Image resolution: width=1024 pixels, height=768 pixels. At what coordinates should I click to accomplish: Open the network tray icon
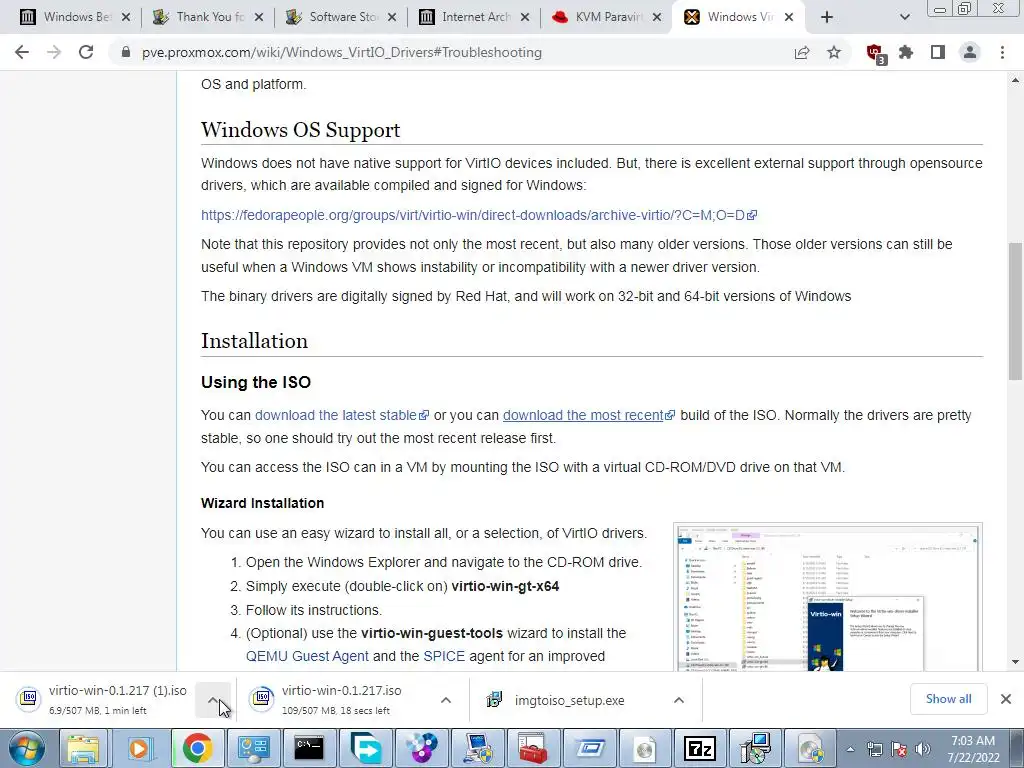(x=874, y=749)
